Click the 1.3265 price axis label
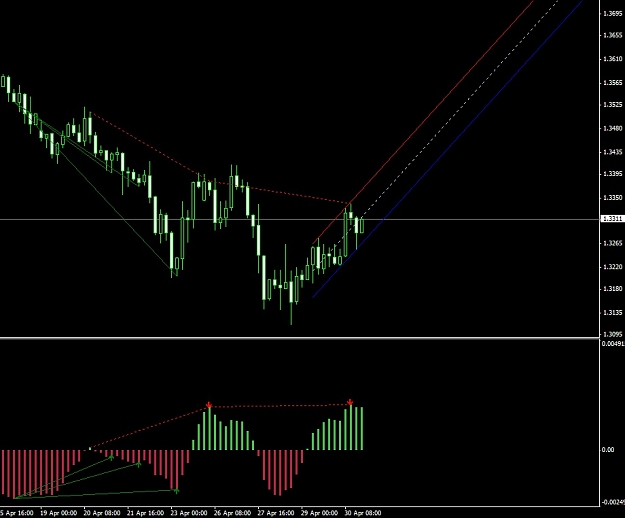 [613, 243]
